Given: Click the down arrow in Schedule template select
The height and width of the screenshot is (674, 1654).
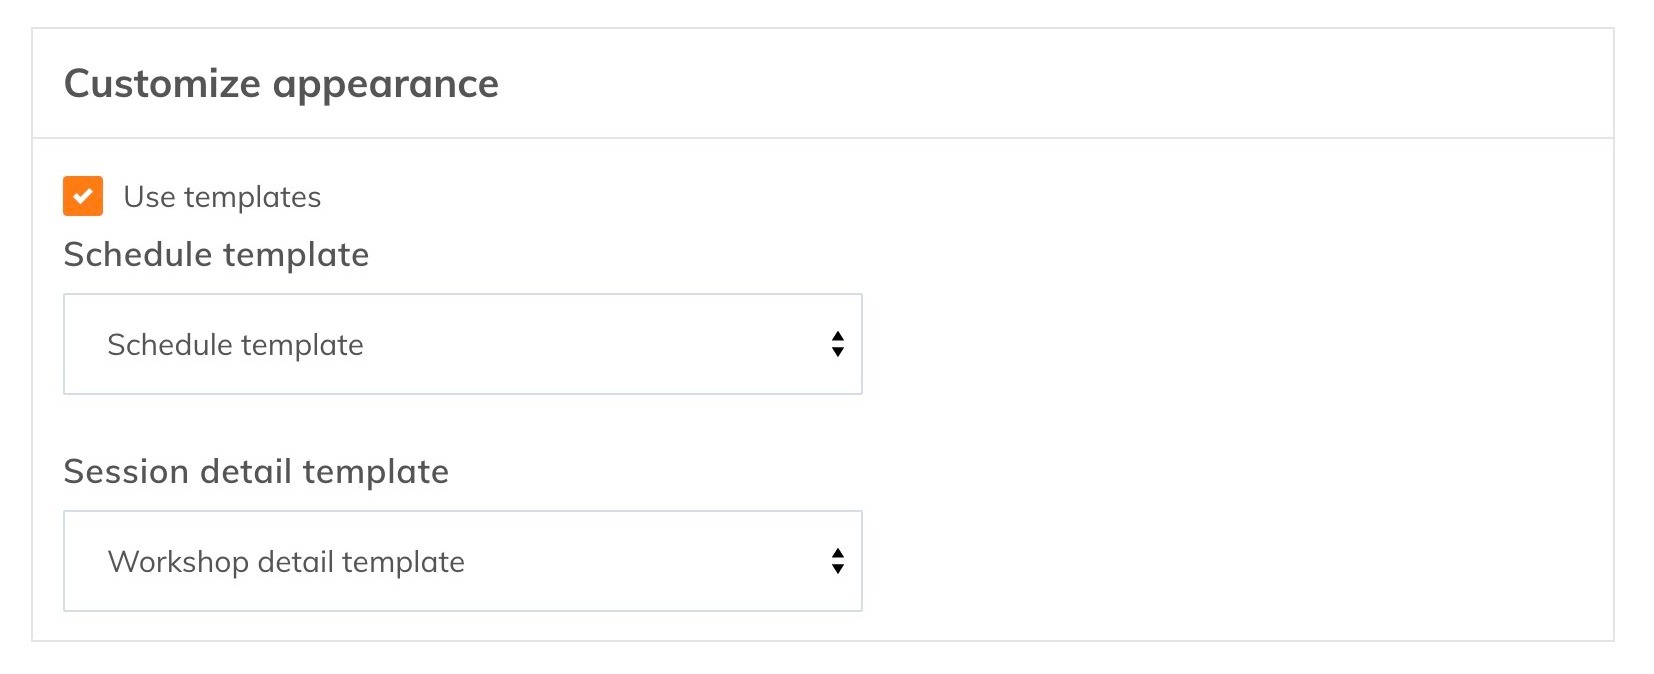Looking at the screenshot, I should (x=838, y=352).
